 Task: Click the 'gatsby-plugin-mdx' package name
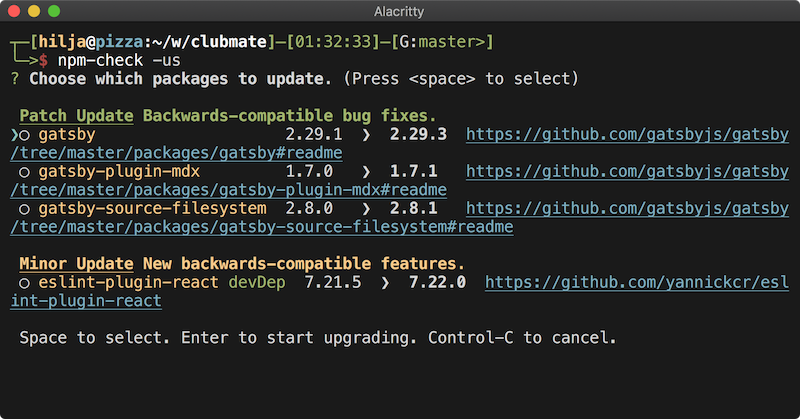(119, 171)
